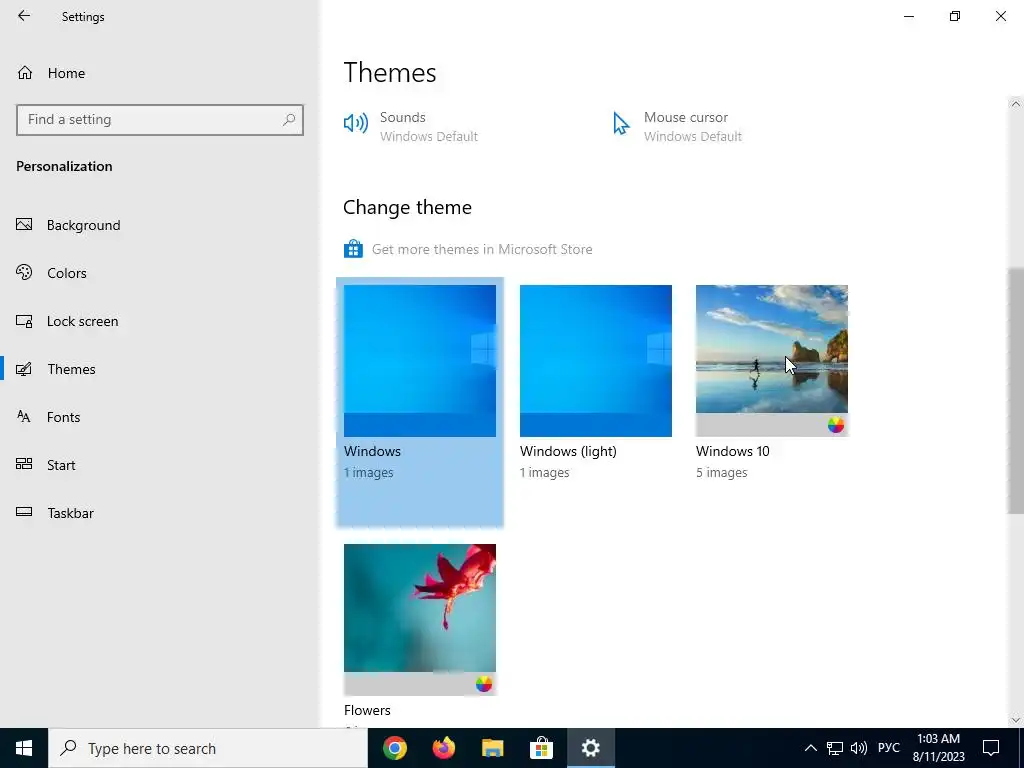Screen dimensions: 1024x768
Task: Click the magnifier icon in Find a setting
Action: [289, 120]
